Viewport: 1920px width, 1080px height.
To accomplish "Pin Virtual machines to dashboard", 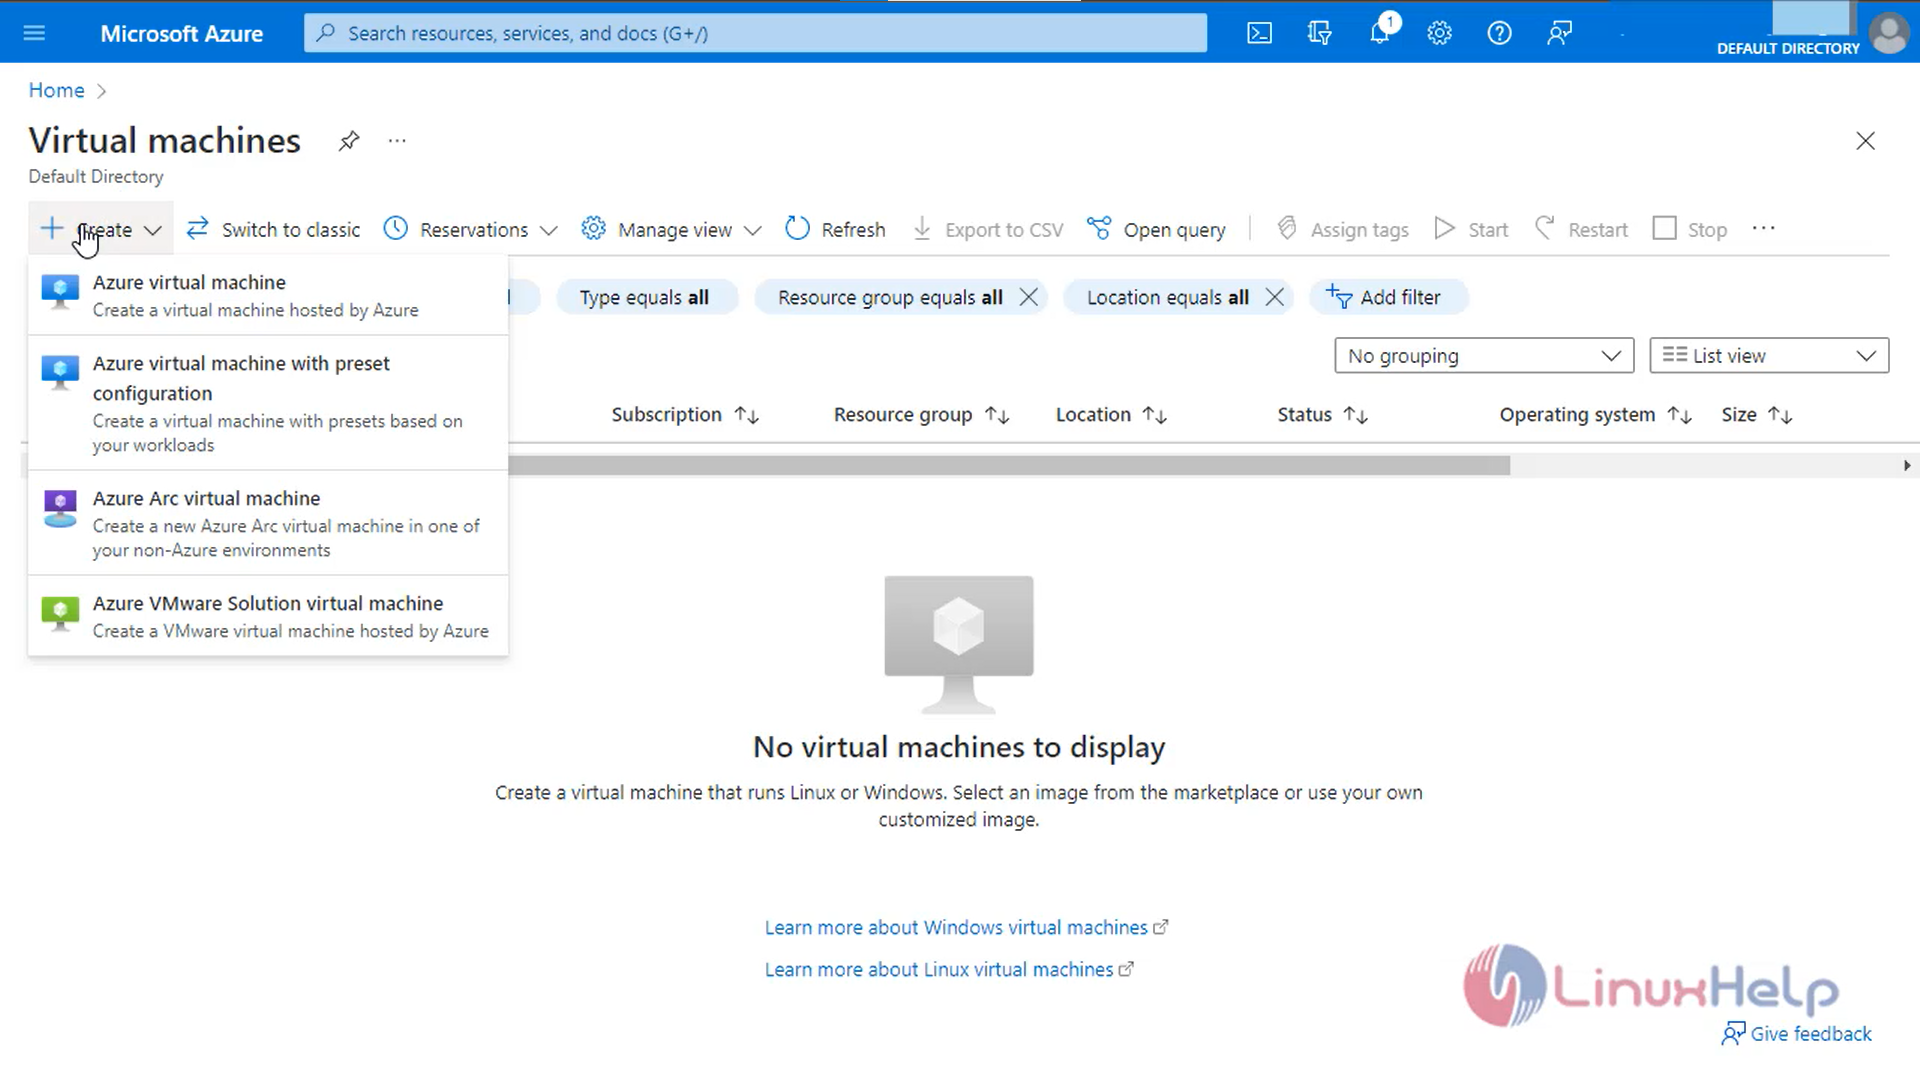I will [348, 141].
